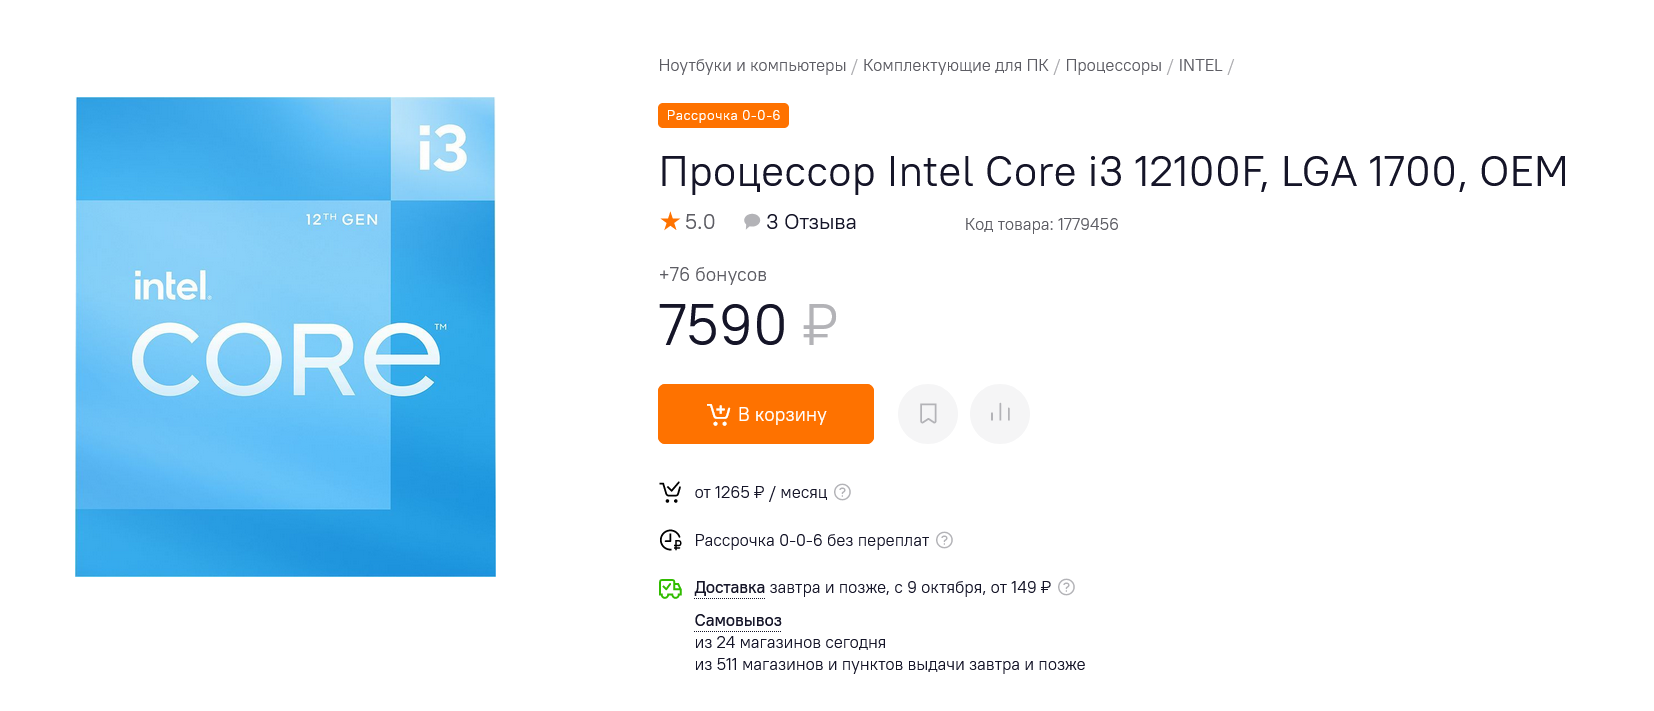Open Комплектующие для ПК breadcrumb
This screenshot has height=711, width=1654.
(x=955, y=66)
